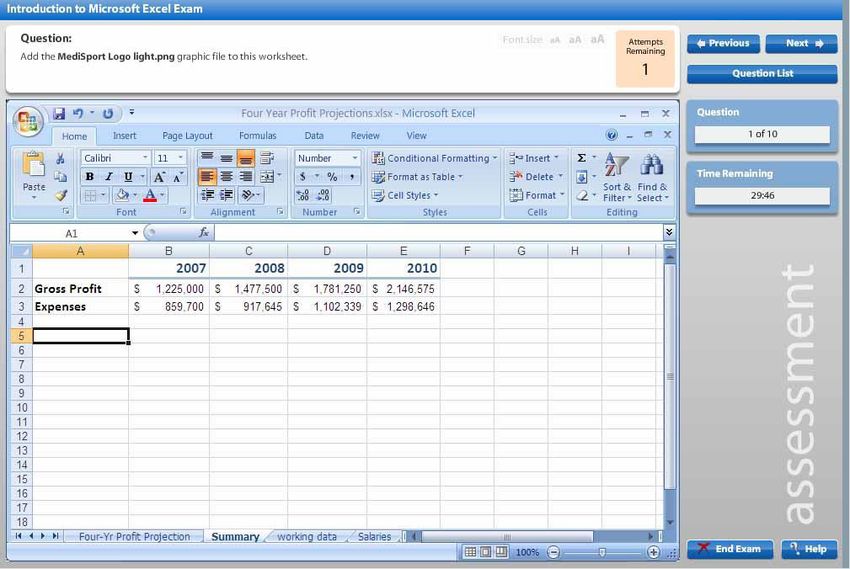850x569 pixels.
Task: Open Cell Styles dropdown
Action: 405,195
